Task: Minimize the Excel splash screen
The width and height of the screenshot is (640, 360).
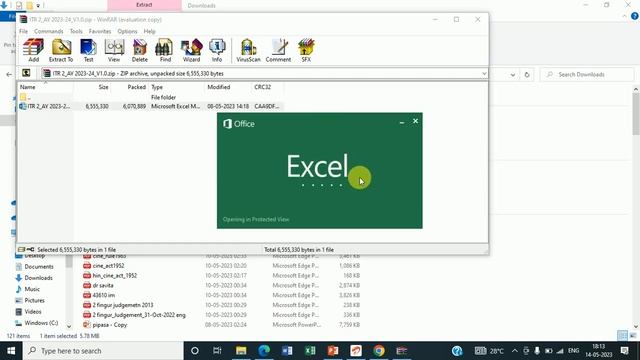Action: (x=402, y=122)
